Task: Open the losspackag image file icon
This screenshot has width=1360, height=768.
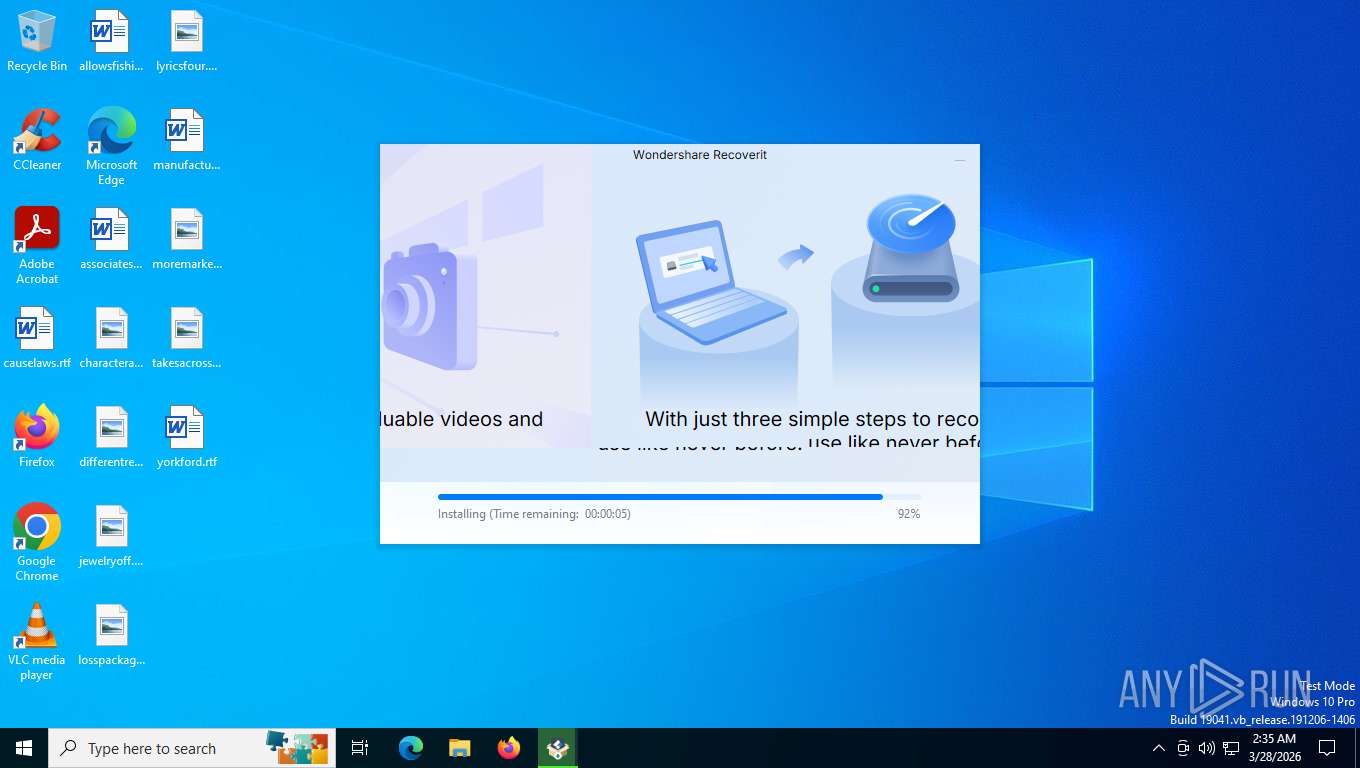Action: 111,635
